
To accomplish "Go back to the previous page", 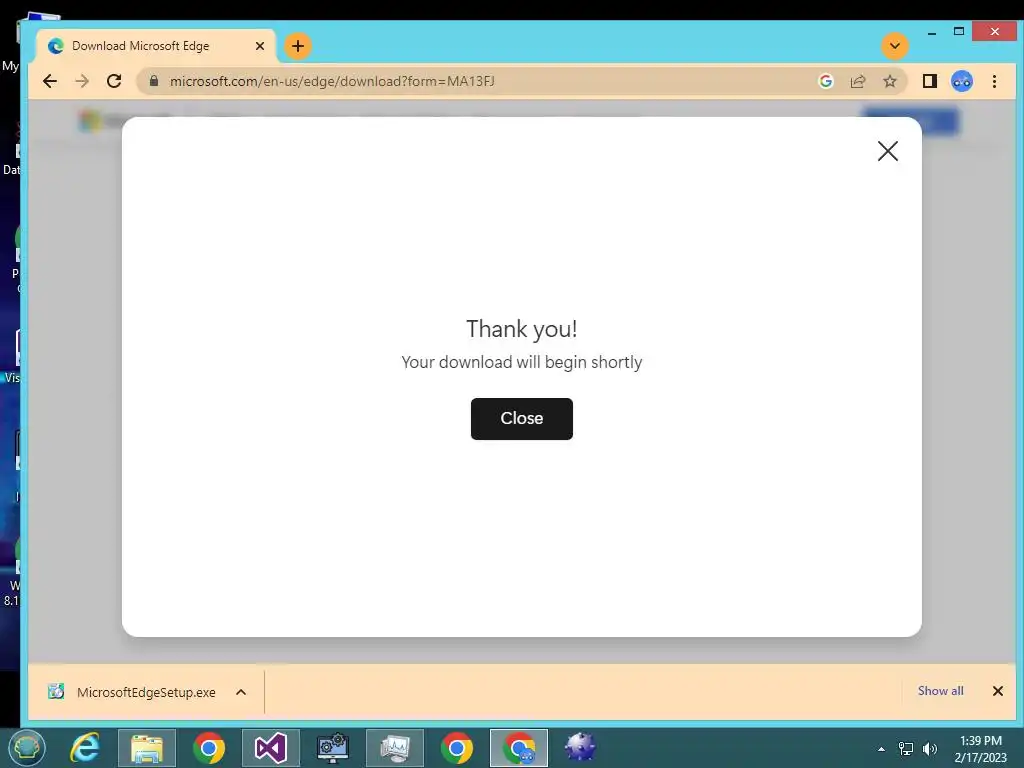I will coord(50,81).
